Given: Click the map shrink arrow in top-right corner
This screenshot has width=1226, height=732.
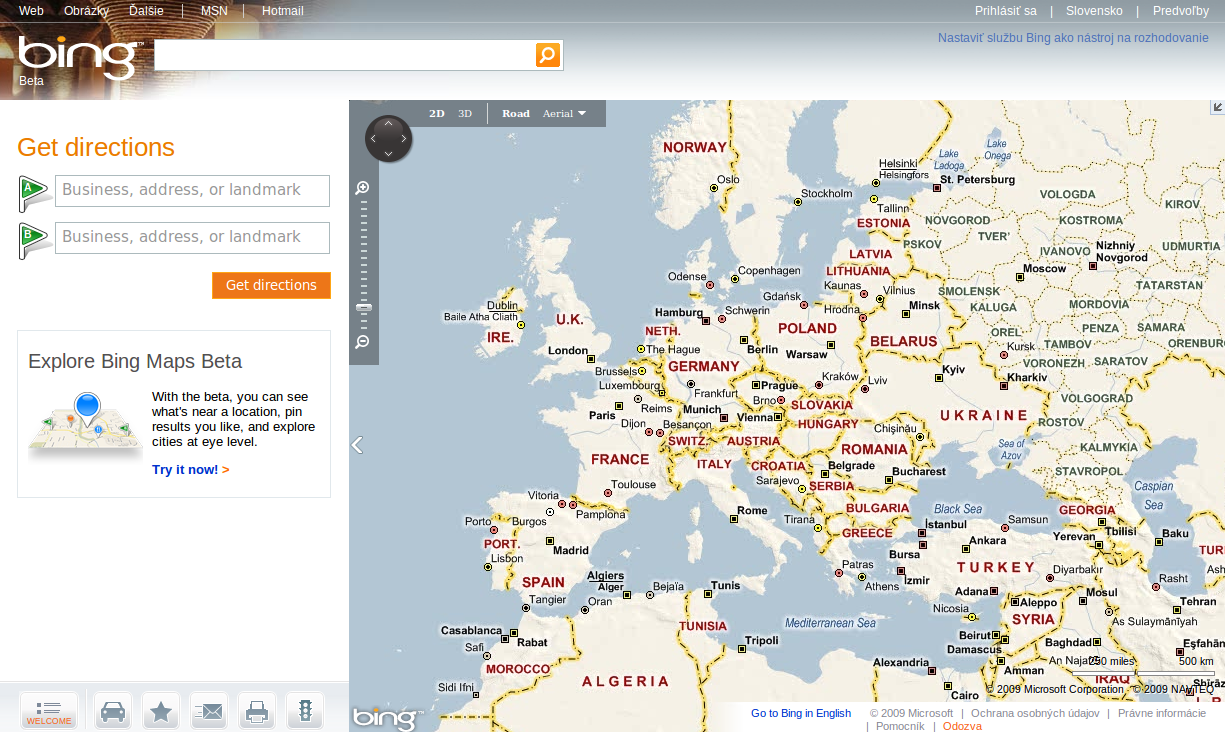Looking at the screenshot, I should click(x=1217, y=107).
